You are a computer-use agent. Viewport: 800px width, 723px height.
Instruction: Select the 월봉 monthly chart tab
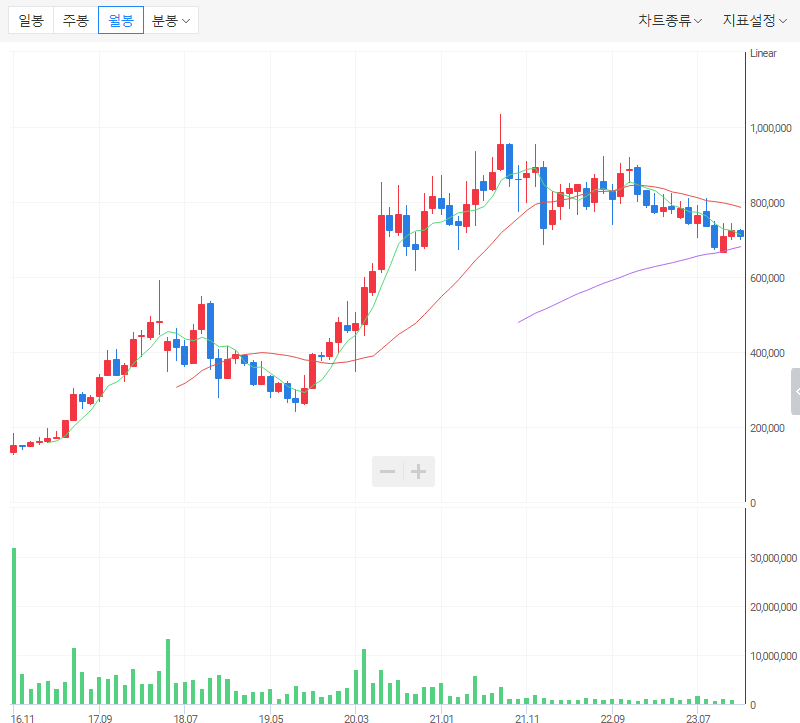(x=121, y=20)
